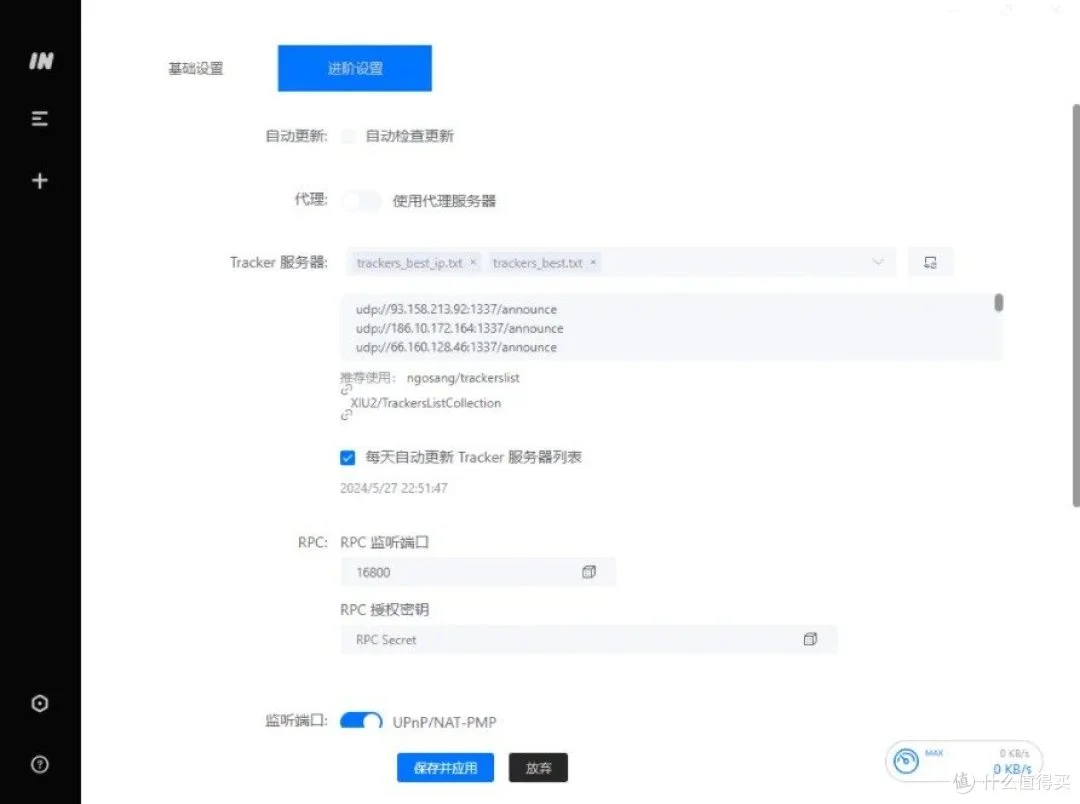
Task: Remove the trackers_best_ip.txt tag
Action: point(473,263)
